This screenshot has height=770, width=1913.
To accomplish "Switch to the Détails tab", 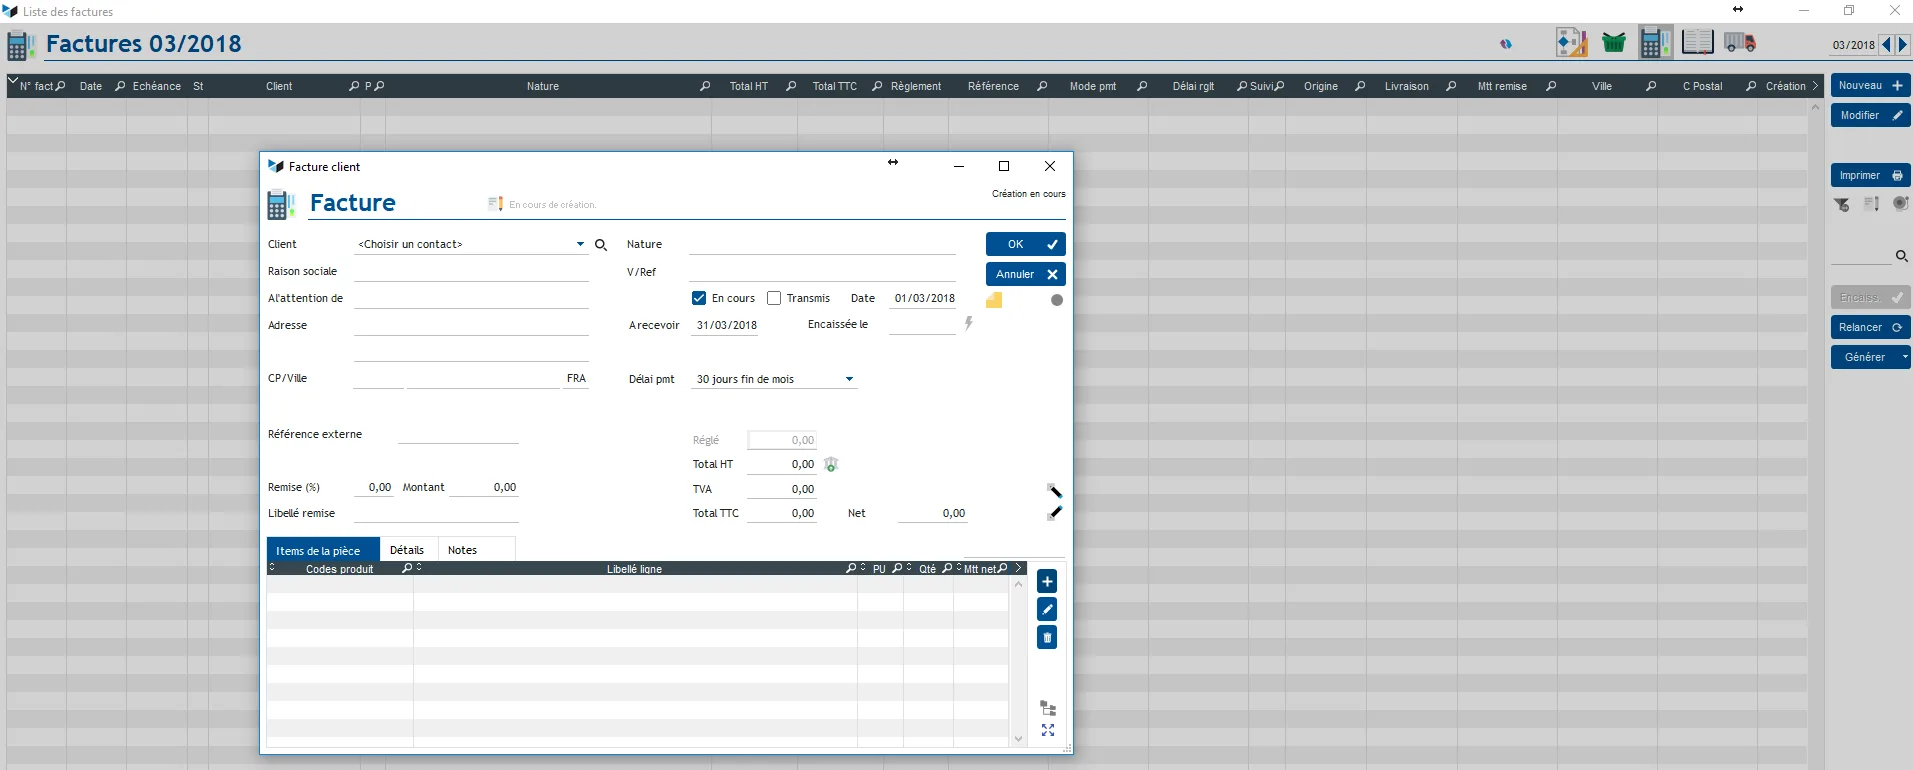I will [x=407, y=550].
